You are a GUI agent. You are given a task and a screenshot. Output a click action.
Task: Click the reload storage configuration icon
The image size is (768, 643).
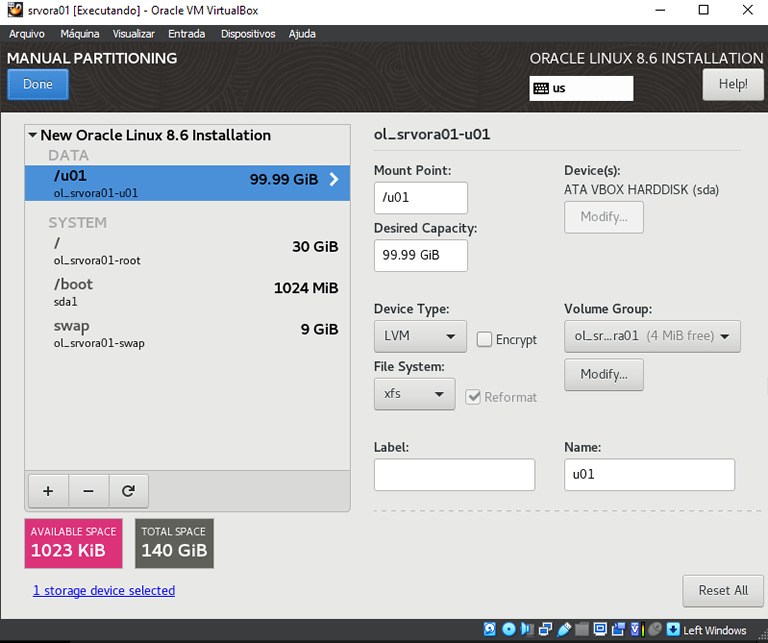pos(128,491)
